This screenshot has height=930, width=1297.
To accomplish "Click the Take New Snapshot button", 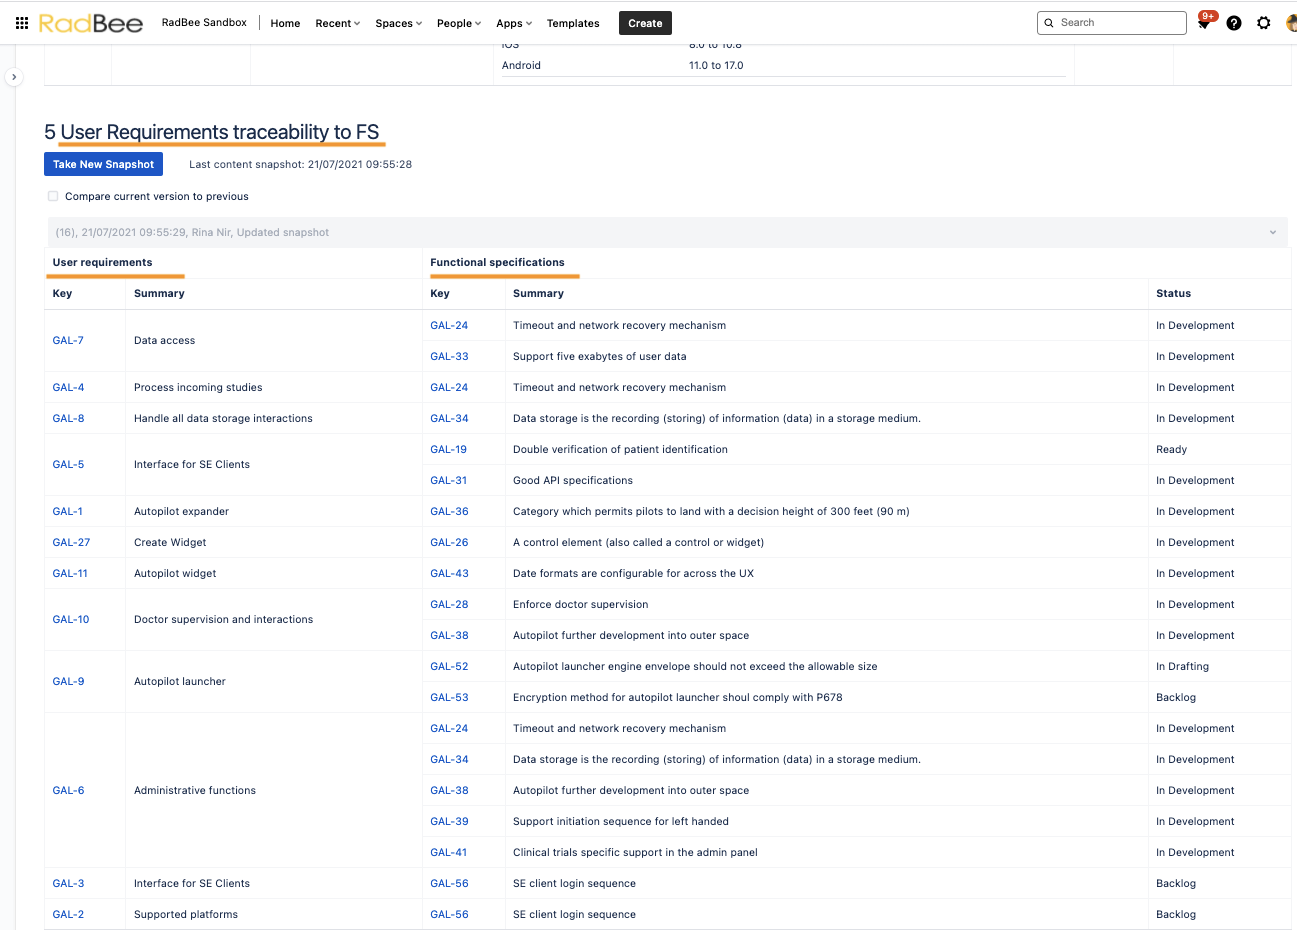I will [103, 164].
